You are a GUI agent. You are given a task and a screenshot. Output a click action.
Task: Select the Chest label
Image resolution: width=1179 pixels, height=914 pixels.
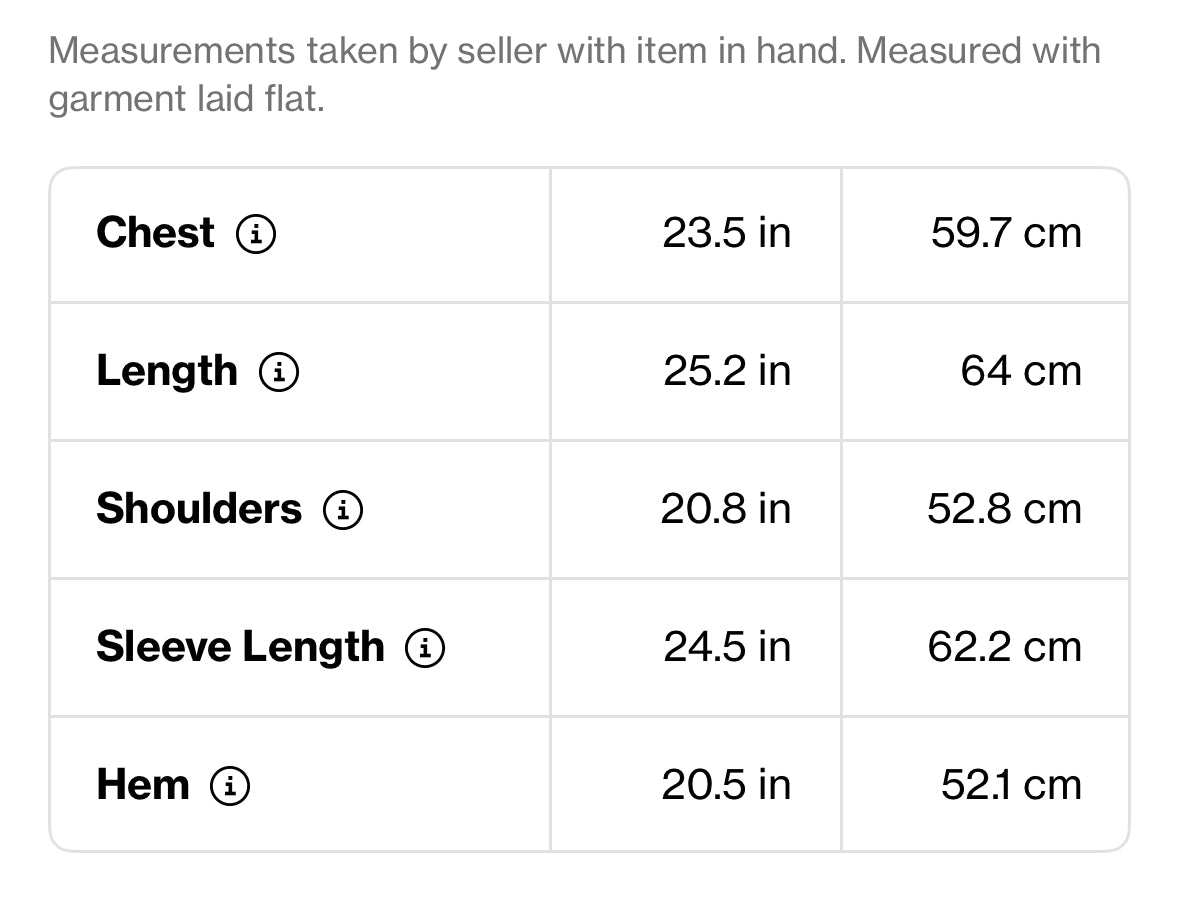155,233
